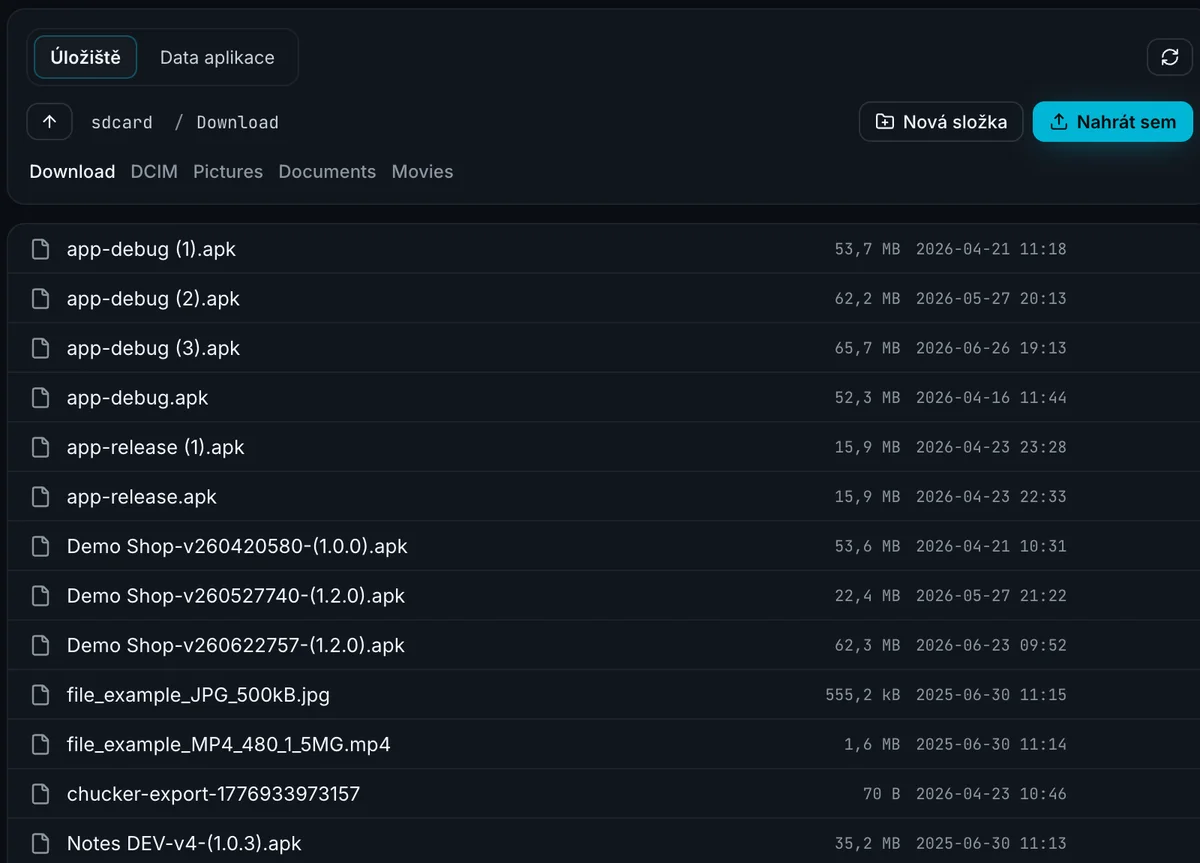
Task: Select file name app-release (1).apk
Action: click(155, 447)
